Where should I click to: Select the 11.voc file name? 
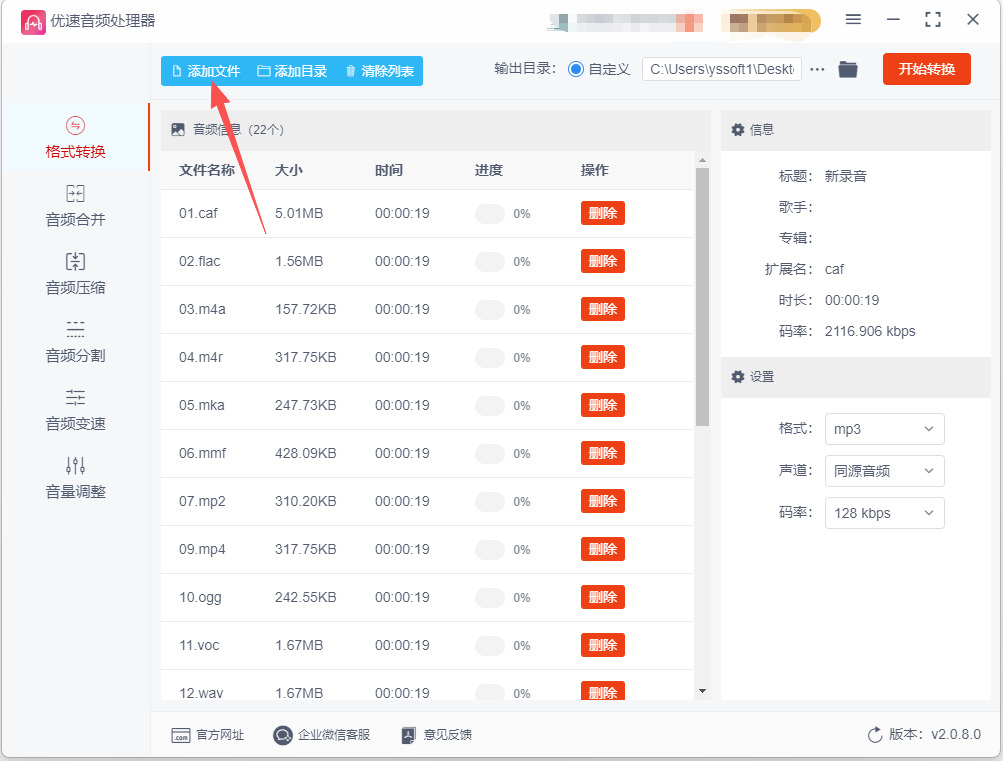[x=199, y=645]
